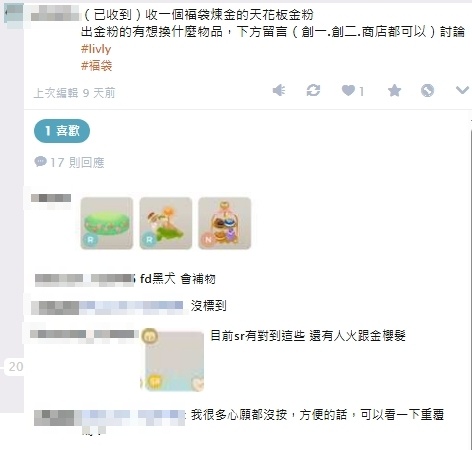The height and width of the screenshot is (450, 472).
Task: Click the globe privacy icon
Action: coord(427,90)
